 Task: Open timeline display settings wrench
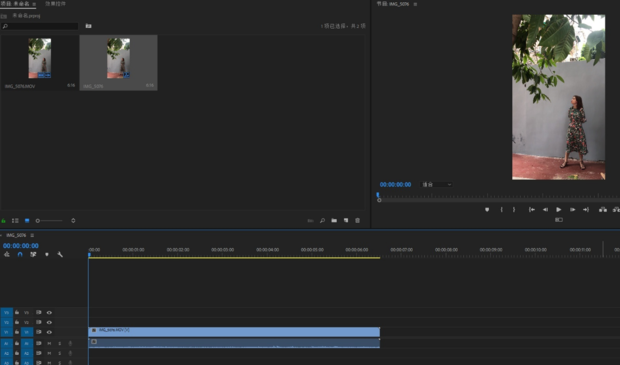(x=60, y=255)
